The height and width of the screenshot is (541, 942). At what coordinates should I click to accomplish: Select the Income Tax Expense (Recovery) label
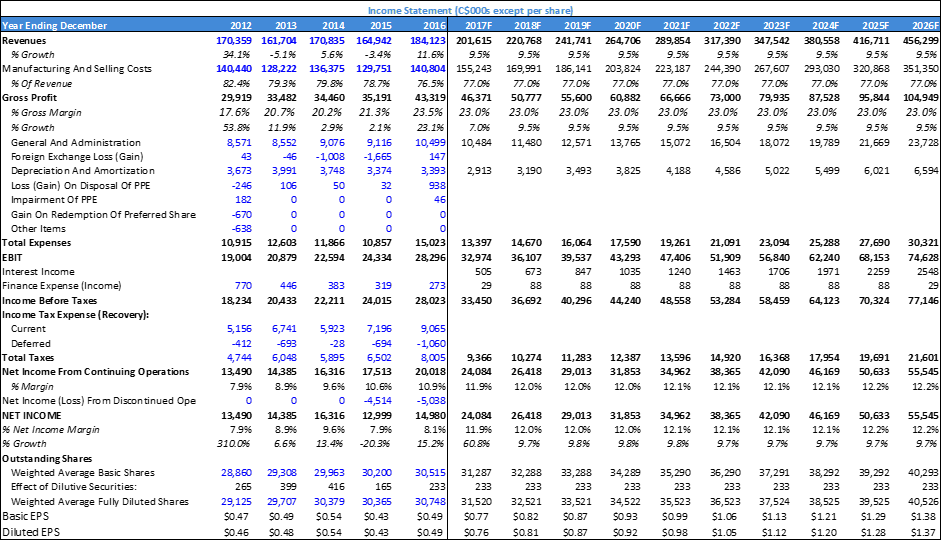[x=75, y=314]
